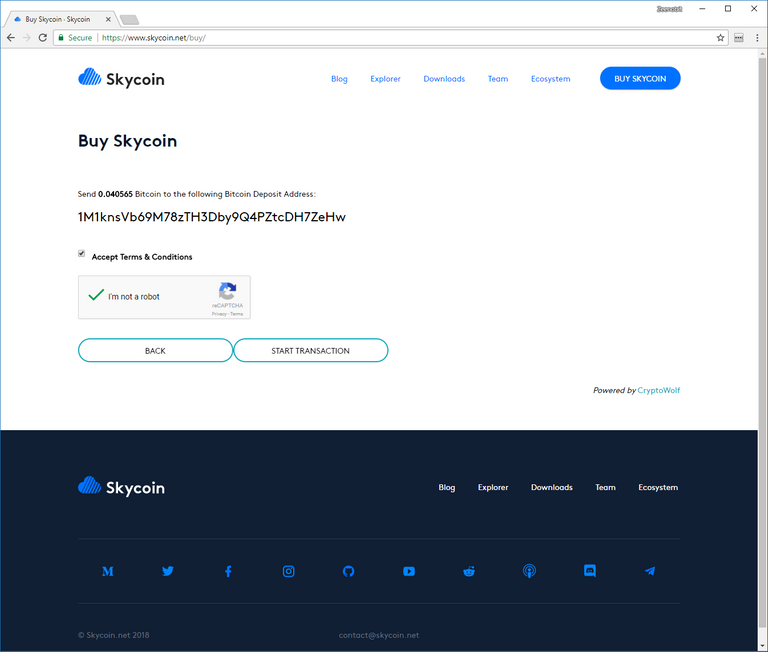Click the URL address bar
The image size is (768, 652).
click(392, 38)
